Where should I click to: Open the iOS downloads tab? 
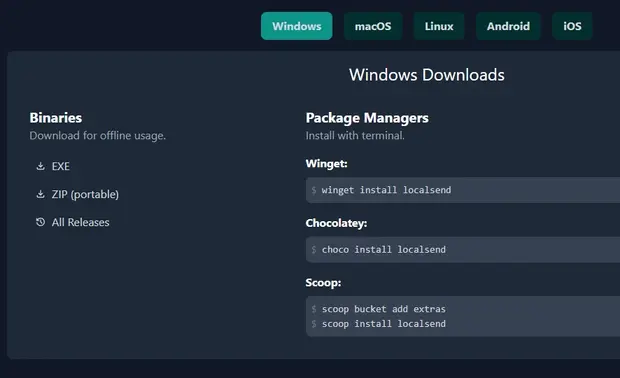pos(572,26)
